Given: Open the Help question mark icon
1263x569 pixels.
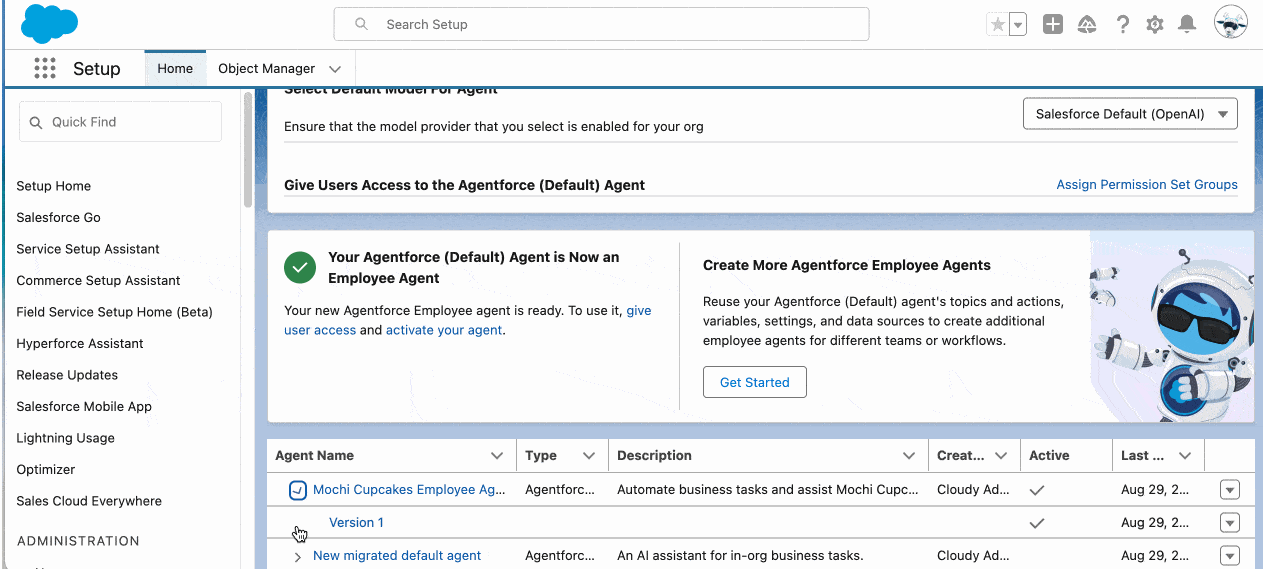Looking at the screenshot, I should point(1123,25).
